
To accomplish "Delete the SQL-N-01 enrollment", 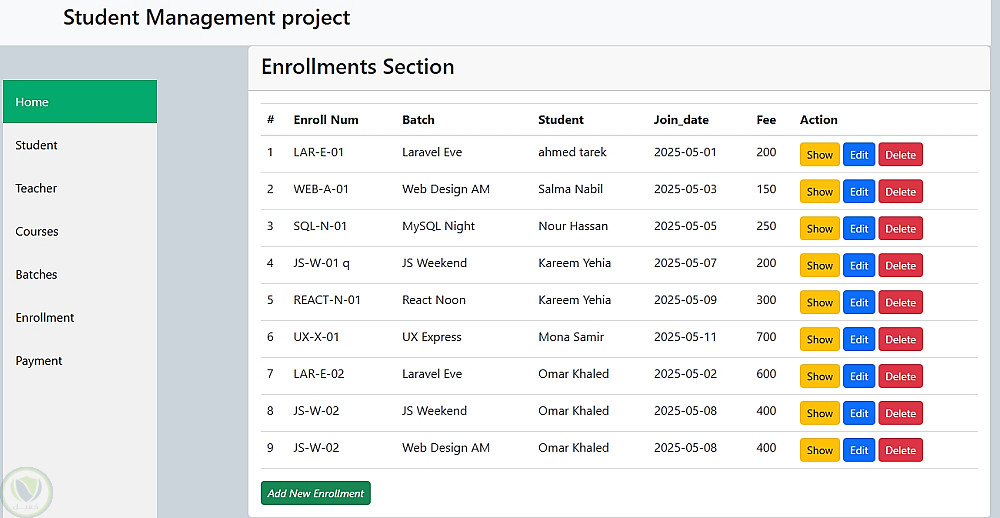I will [x=900, y=229].
